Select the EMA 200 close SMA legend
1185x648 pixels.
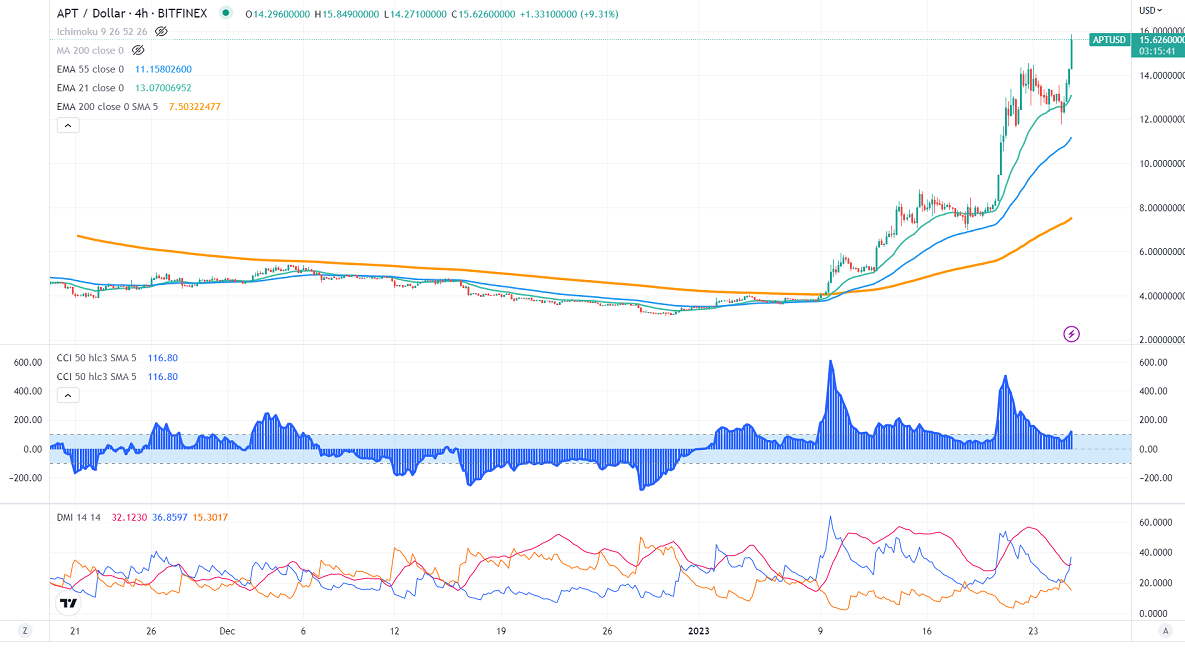[107, 107]
